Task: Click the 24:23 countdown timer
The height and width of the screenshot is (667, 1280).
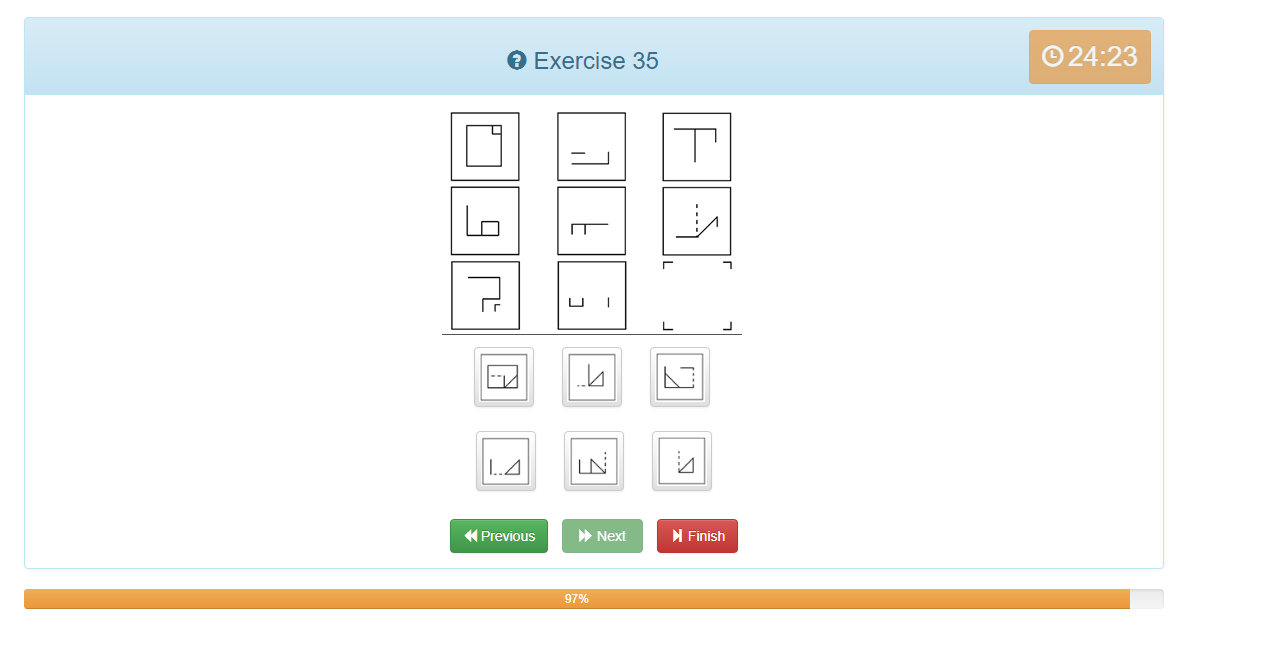Action: coord(1090,57)
